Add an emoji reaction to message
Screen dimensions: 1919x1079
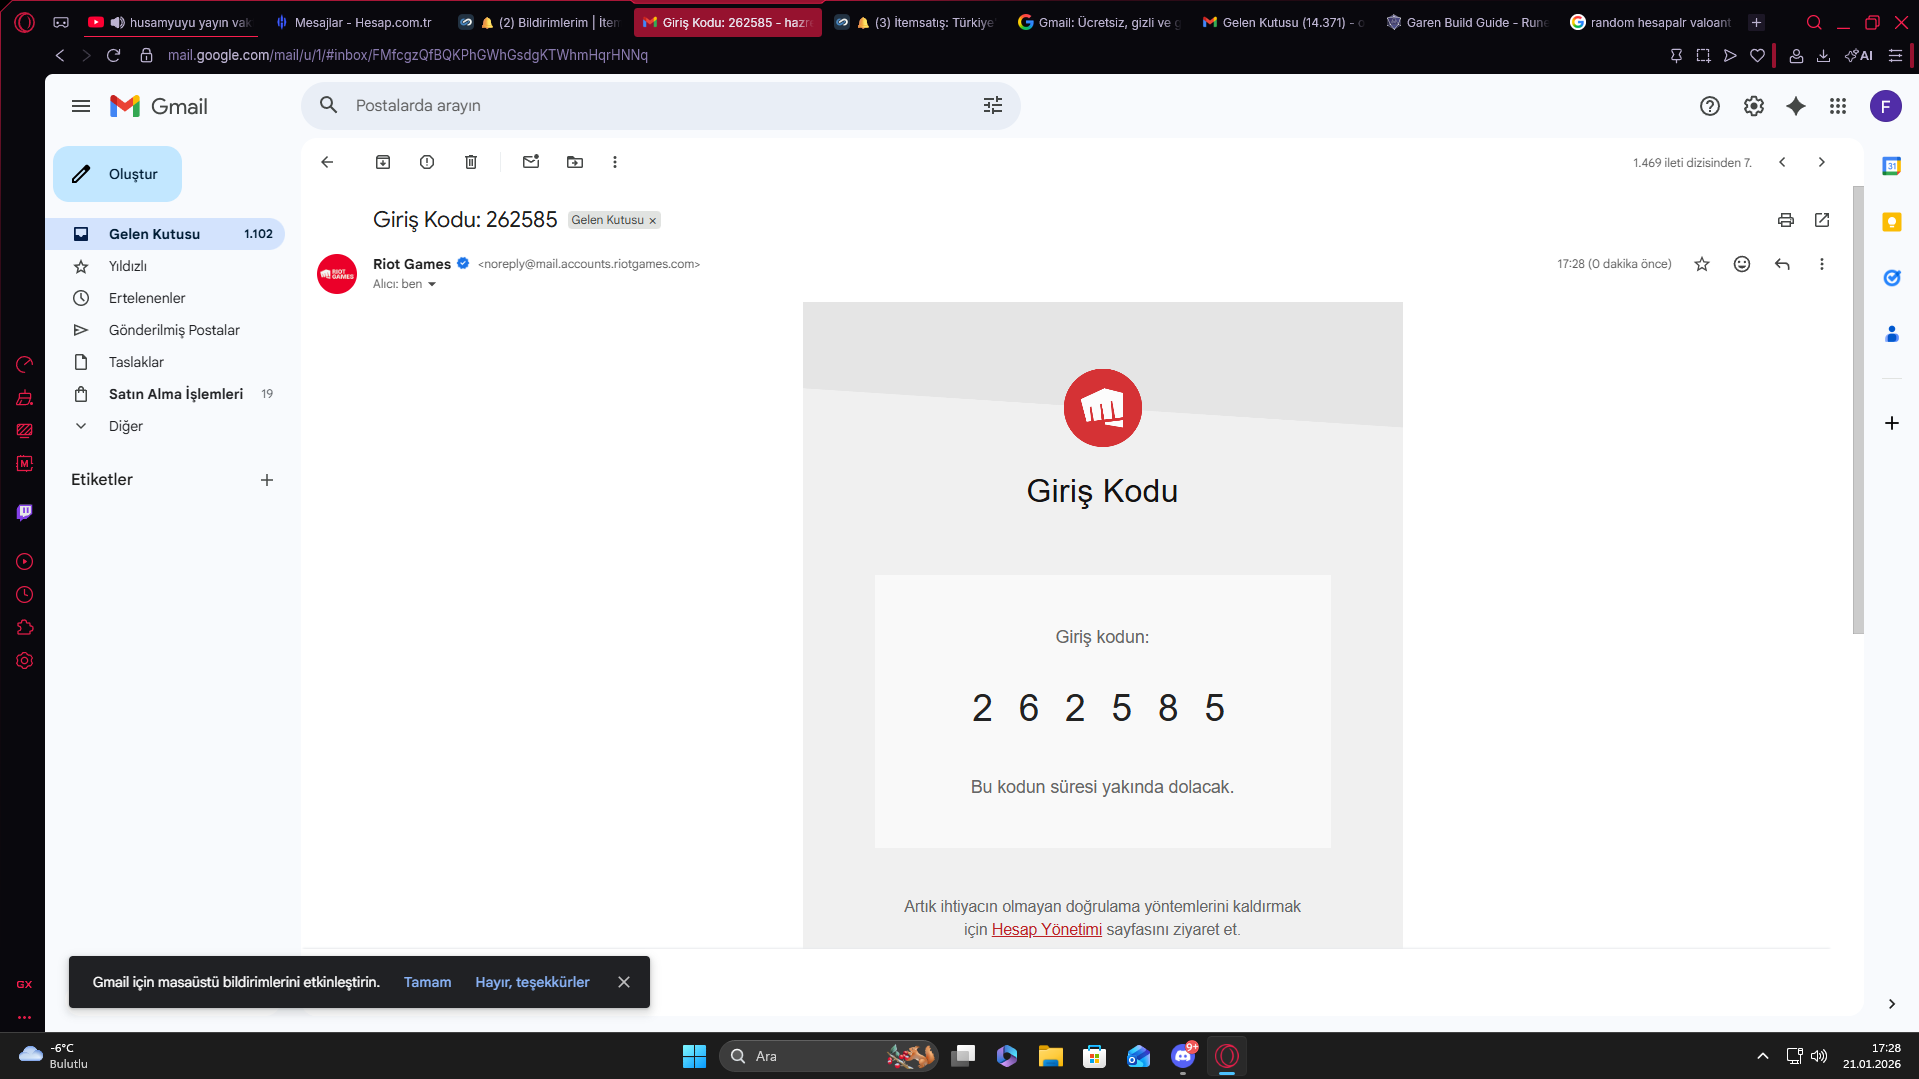(1742, 264)
